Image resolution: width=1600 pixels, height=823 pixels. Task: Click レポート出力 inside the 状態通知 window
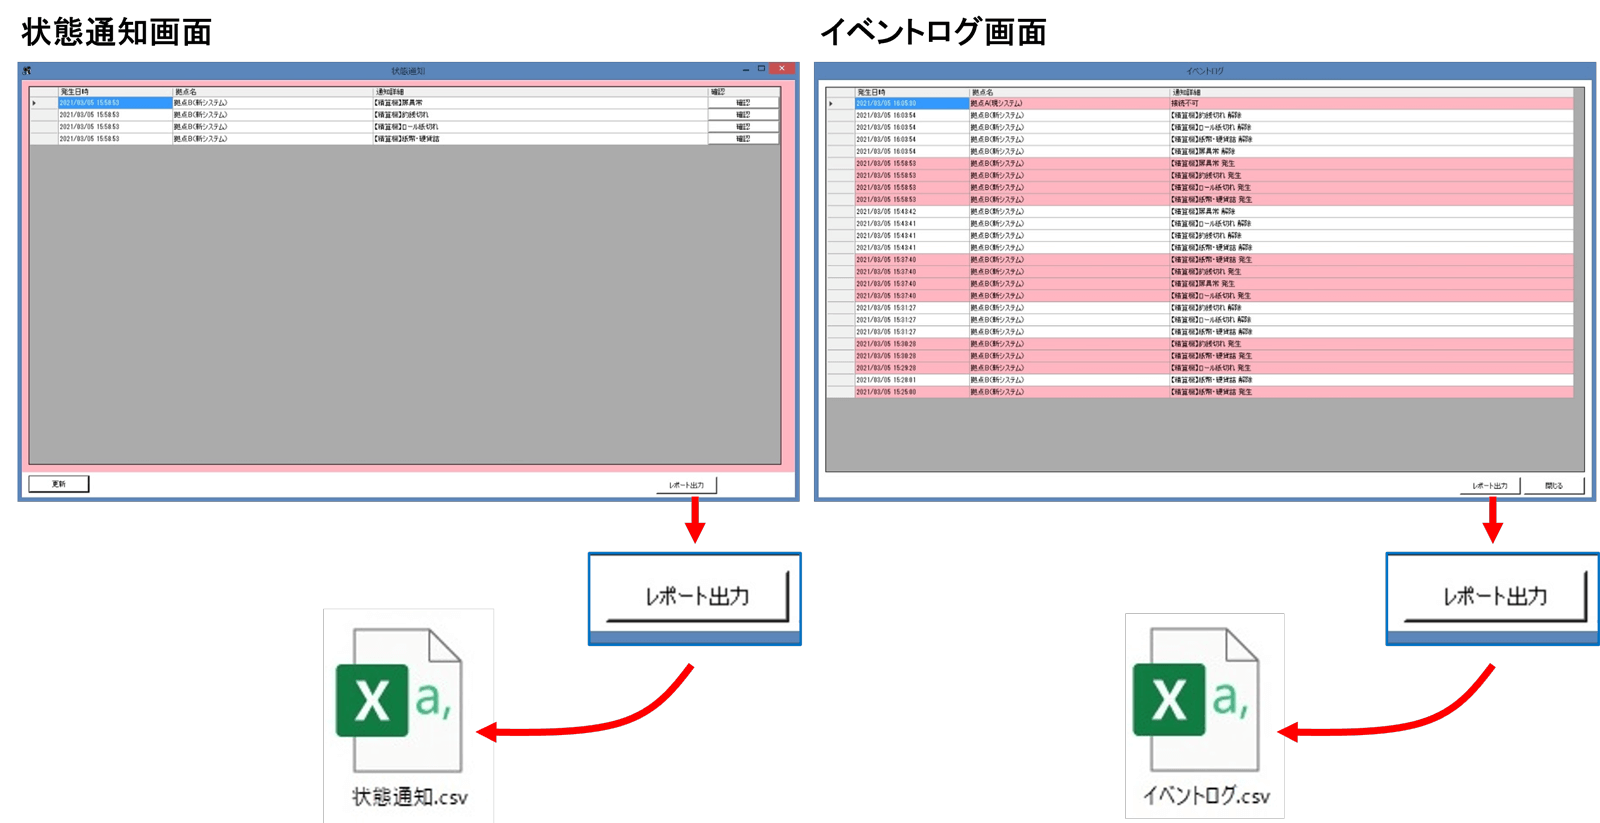tap(686, 485)
